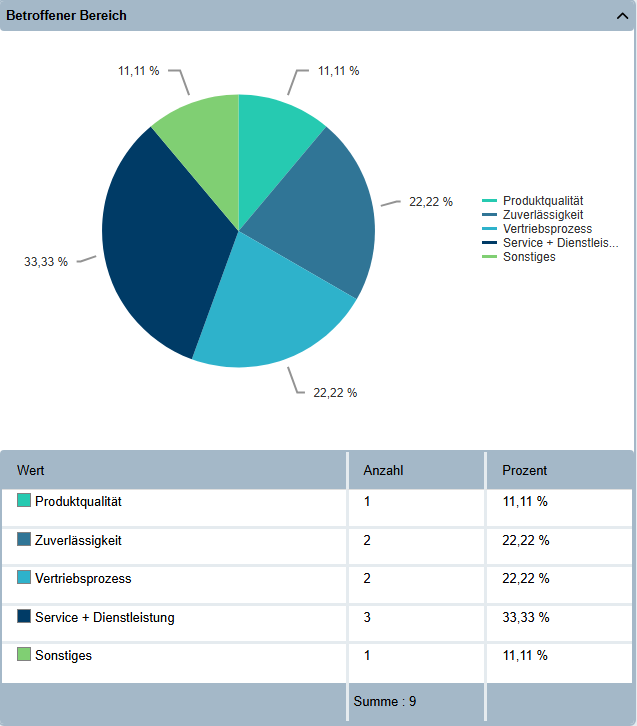The height and width of the screenshot is (726, 637).
Task: Click Zuverlässigkeit in the chart legend
Action: [532, 215]
